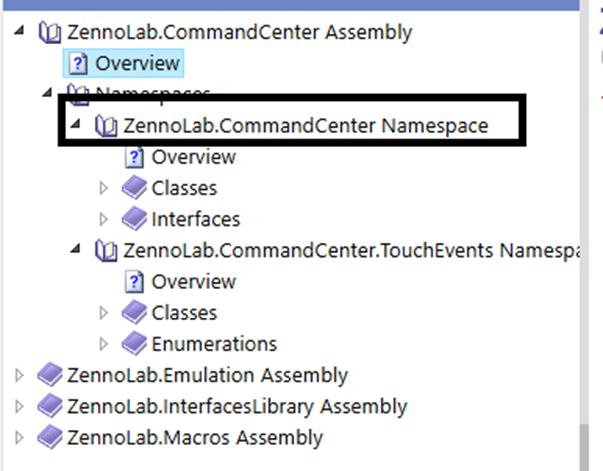Click the Interfaces purple book icon
This screenshot has height=471, width=603.
click(x=134, y=218)
